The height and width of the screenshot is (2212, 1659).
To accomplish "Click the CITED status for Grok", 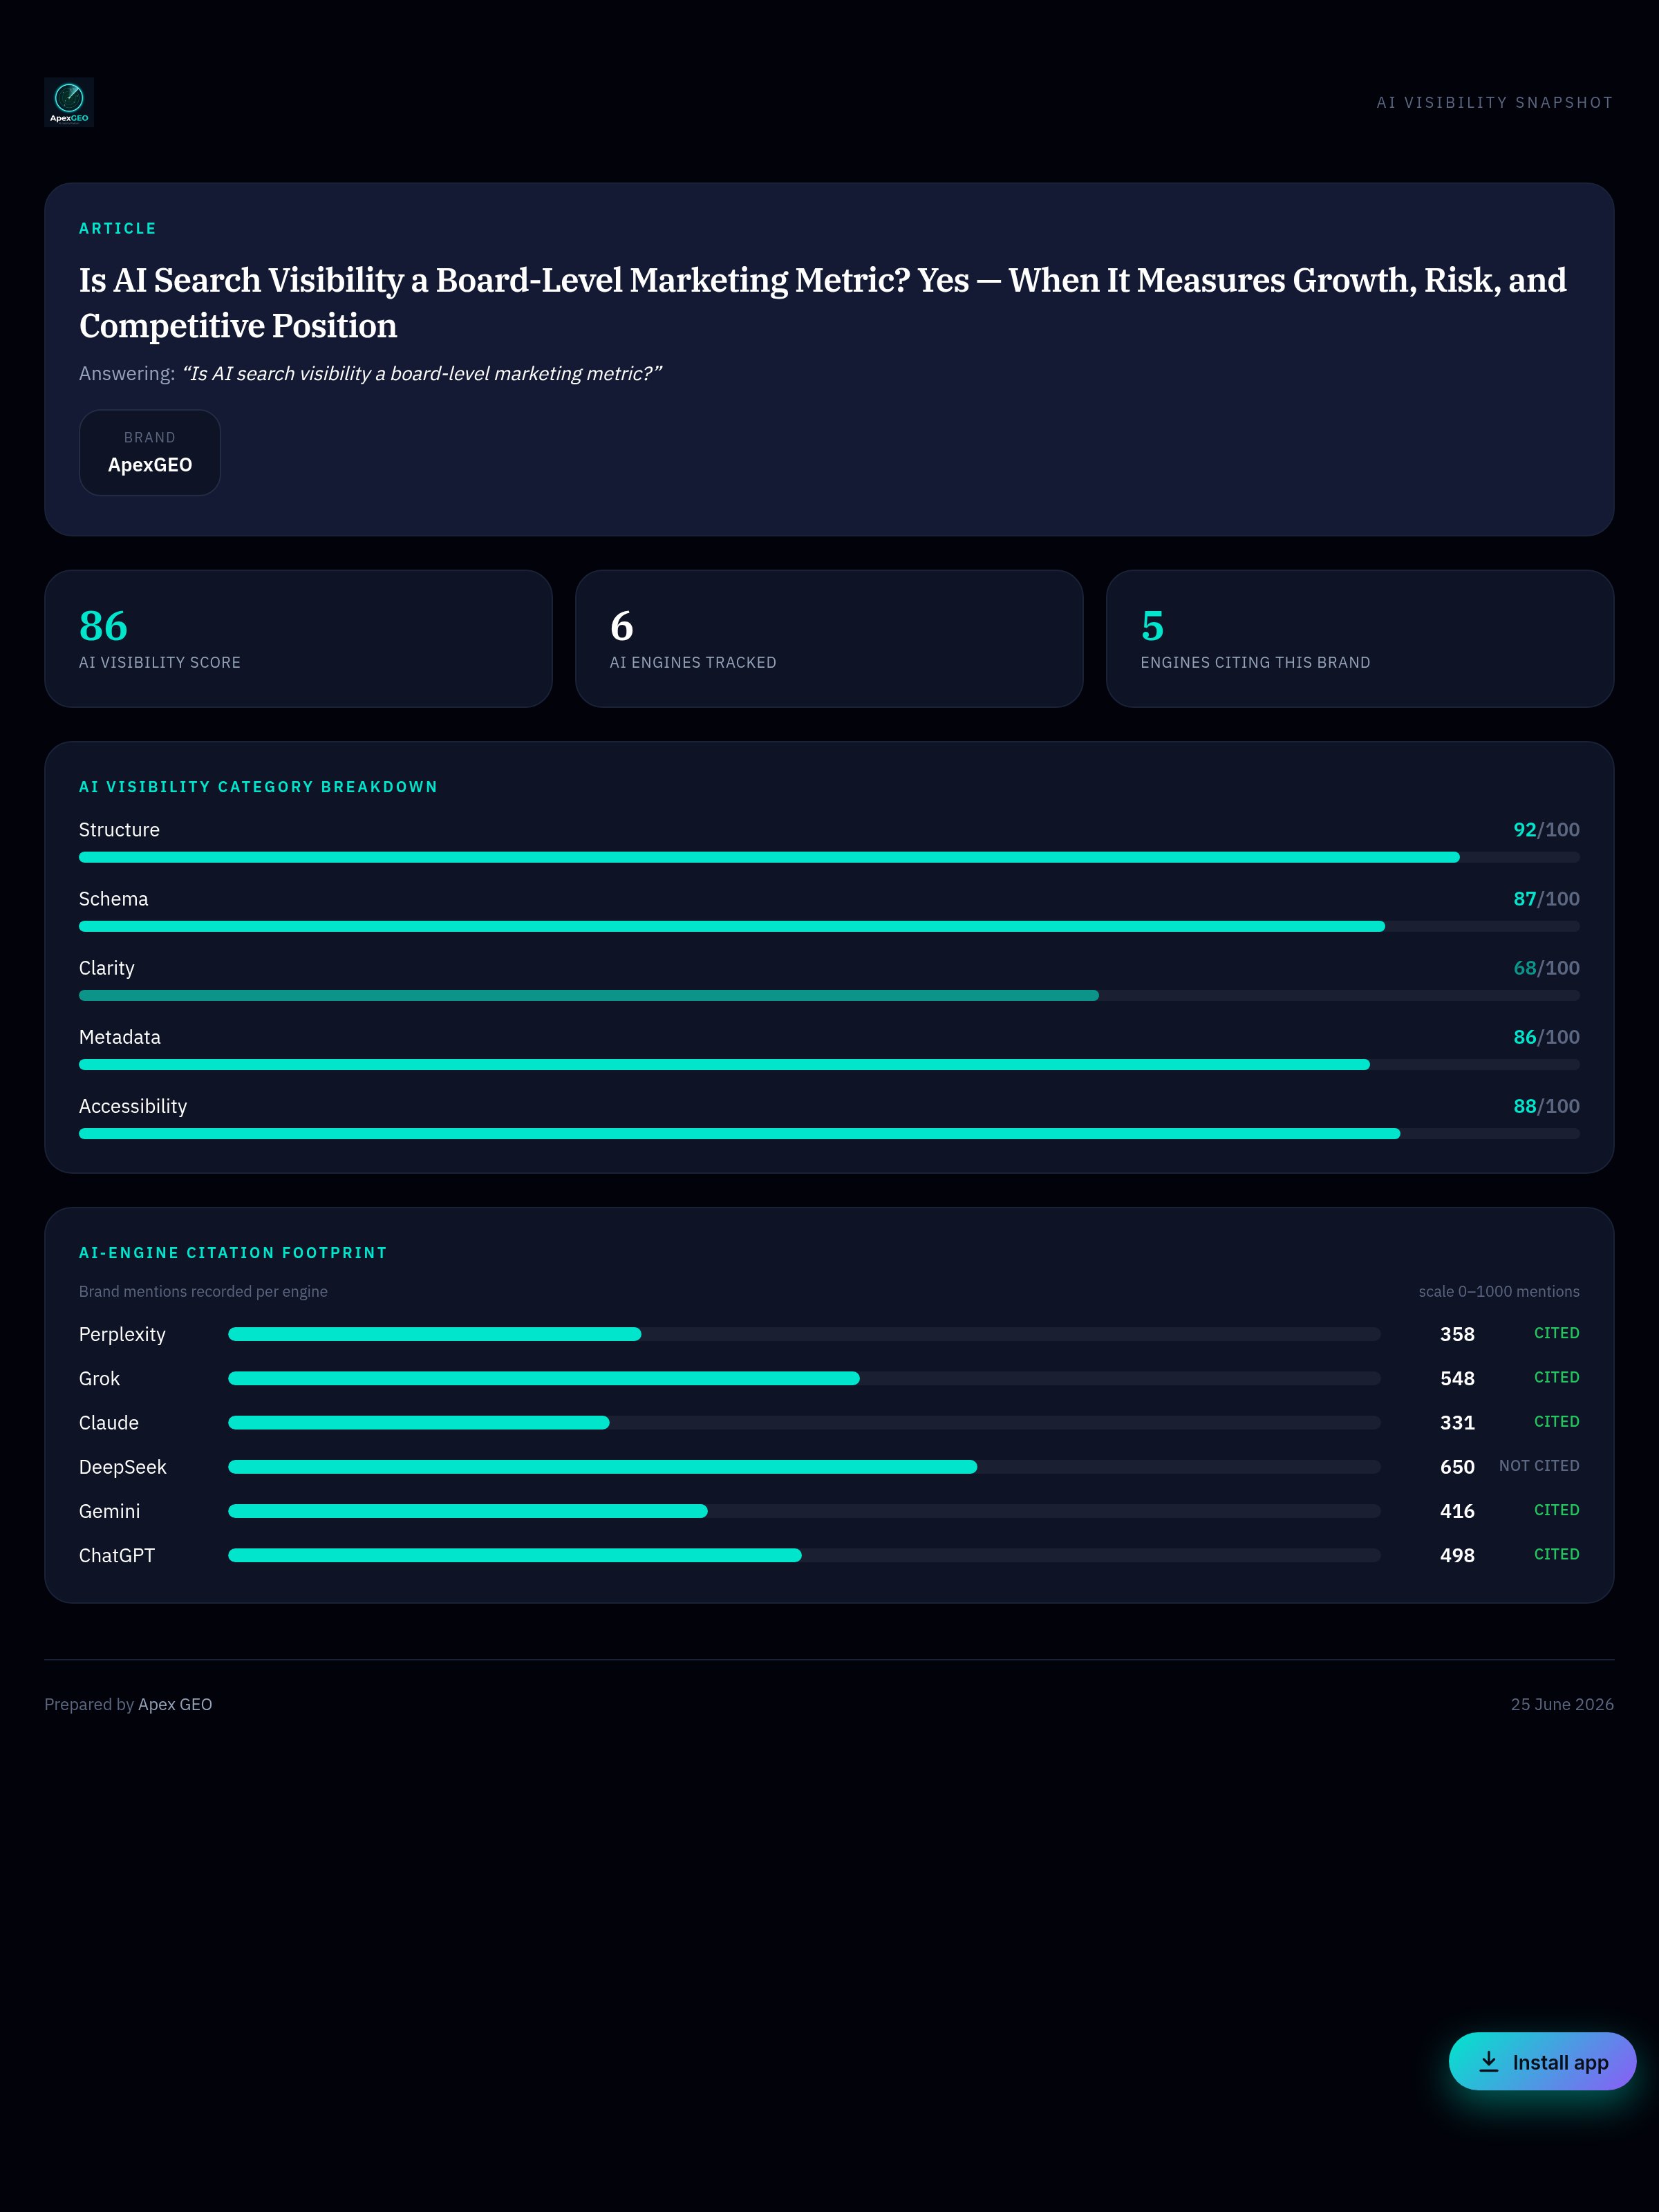I will click(x=1556, y=1377).
